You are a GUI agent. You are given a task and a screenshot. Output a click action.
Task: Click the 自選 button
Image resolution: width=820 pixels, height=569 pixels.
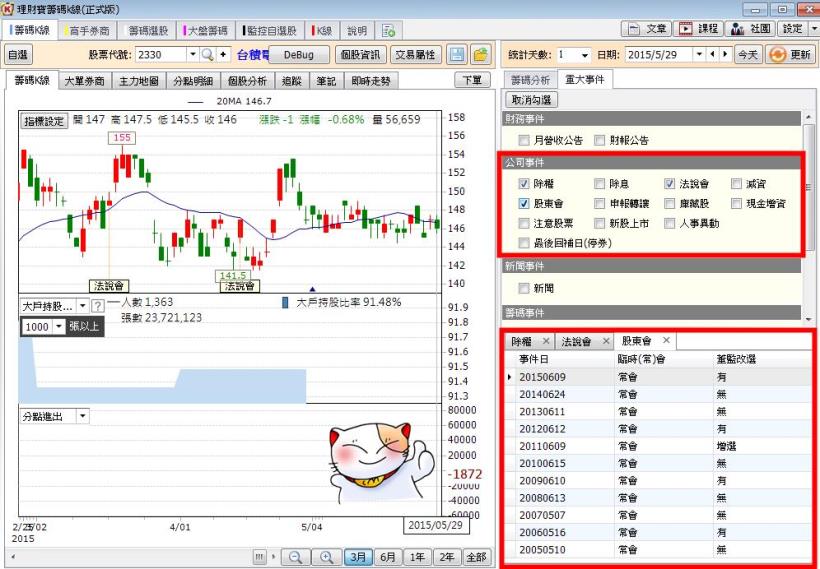[18, 54]
